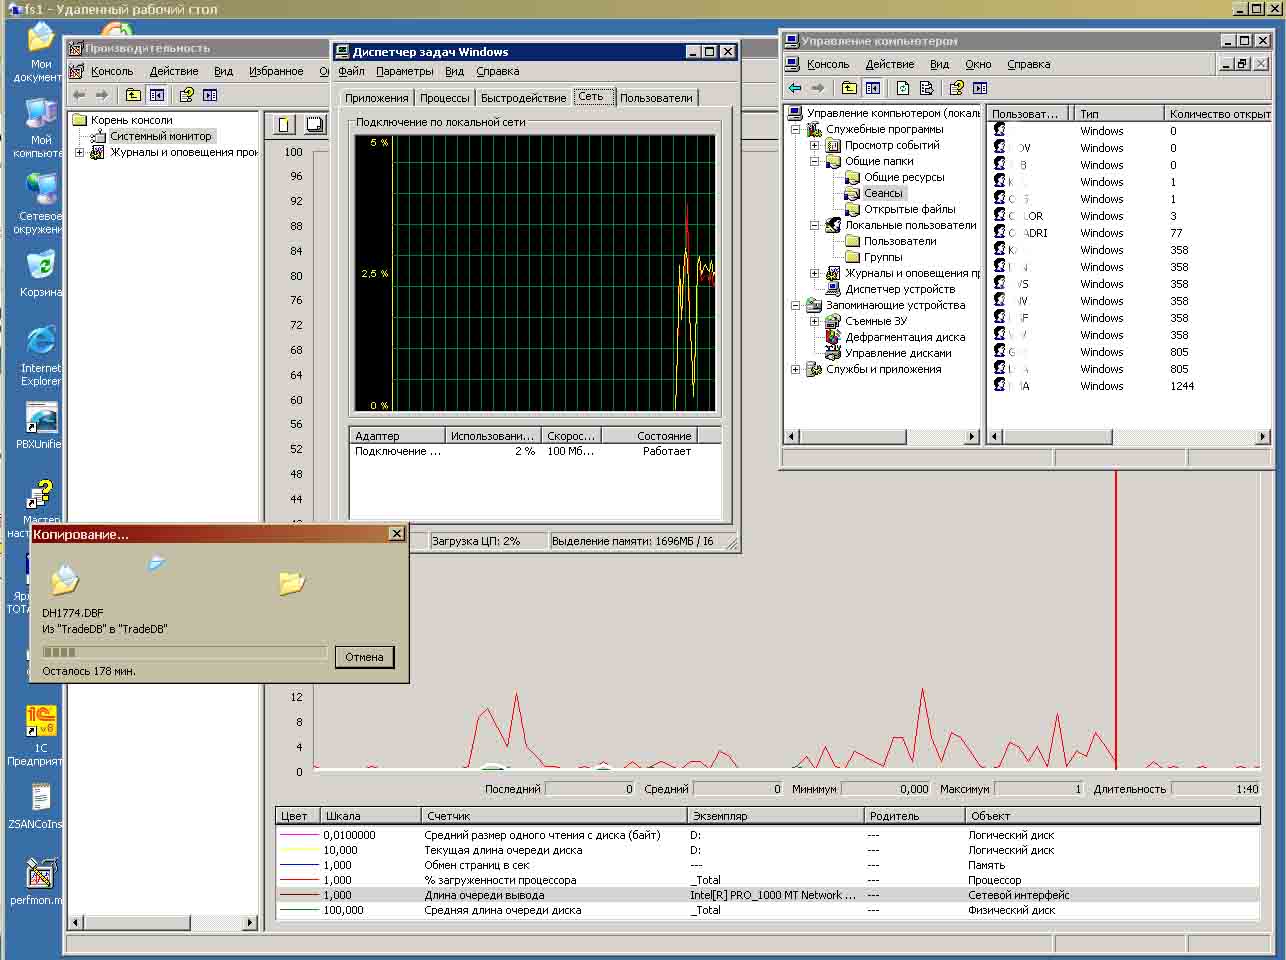Toggle console tree pane in Computer Management
This screenshot has width=1286, height=960.
click(x=873, y=88)
